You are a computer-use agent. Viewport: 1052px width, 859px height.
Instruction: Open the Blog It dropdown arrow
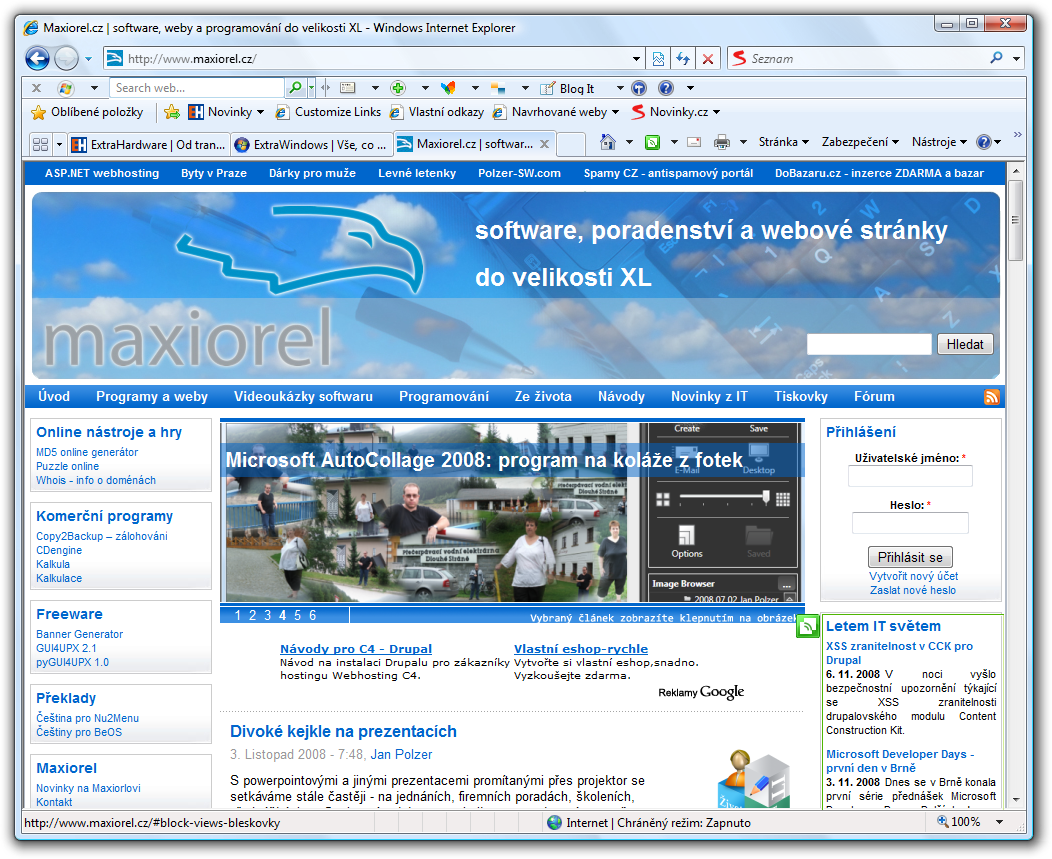click(620, 88)
